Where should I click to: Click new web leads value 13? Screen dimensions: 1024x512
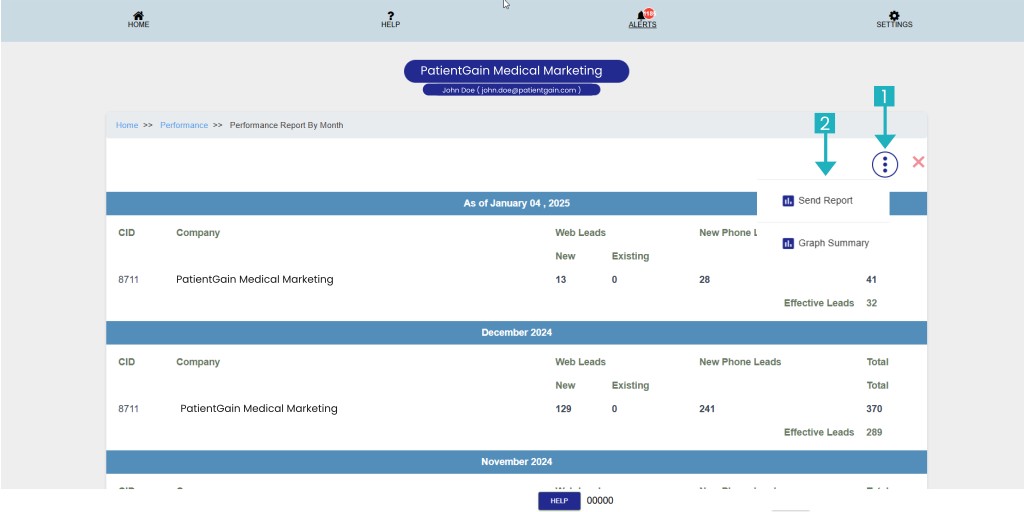pos(560,280)
